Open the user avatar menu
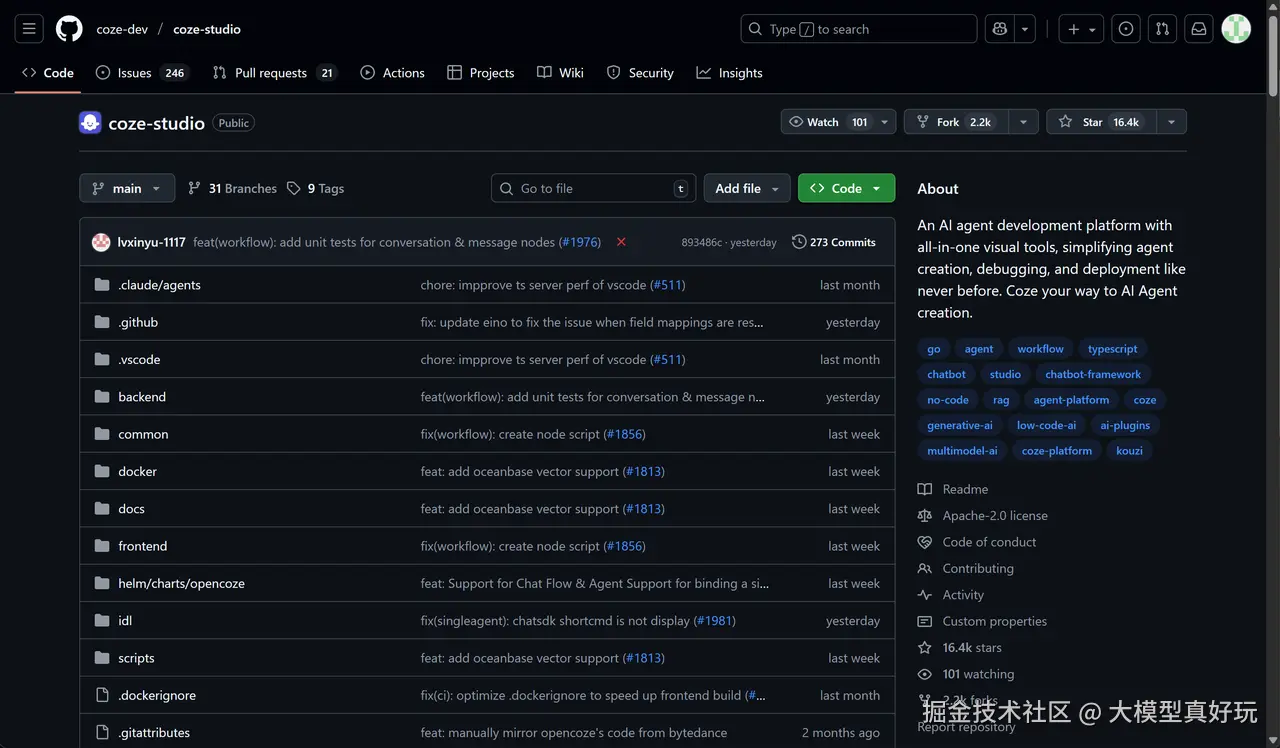This screenshot has width=1280, height=748. (x=1236, y=29)
